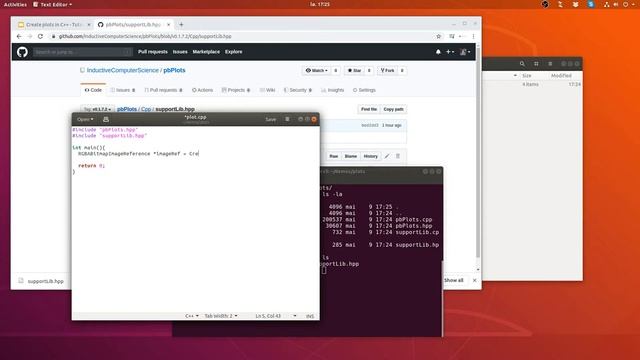This screenshot has width=640, height=360.
Task: Open InductiveComputerScience owner link
Action: (x=122, y=70)
